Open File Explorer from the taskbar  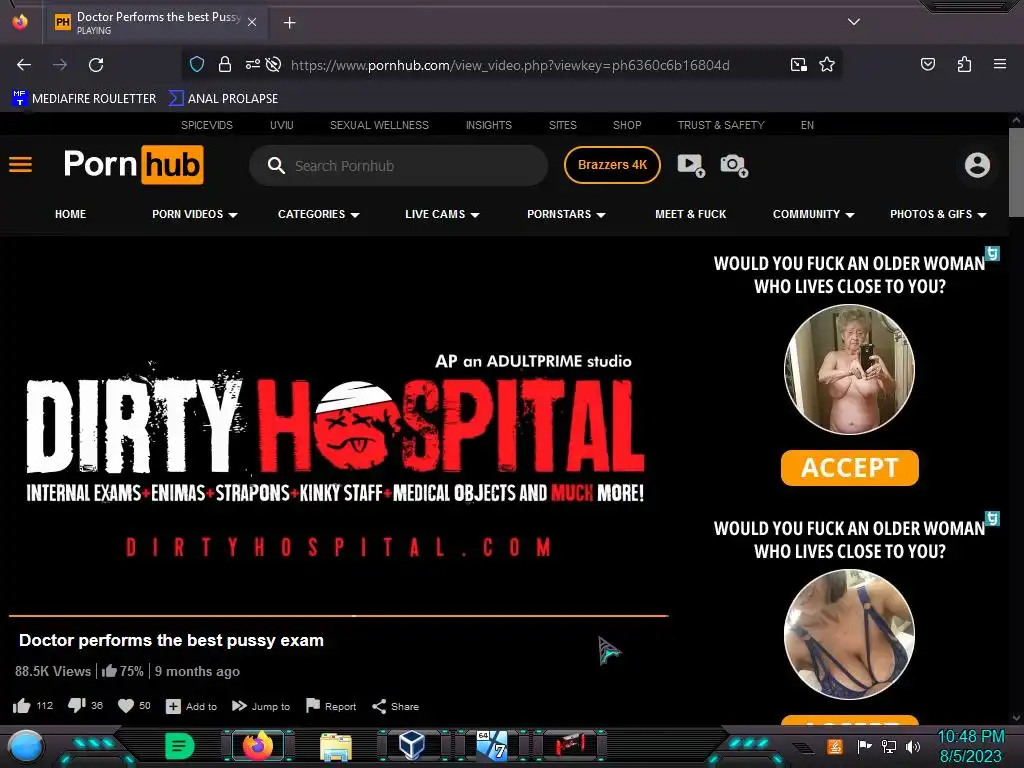point(336,746)
